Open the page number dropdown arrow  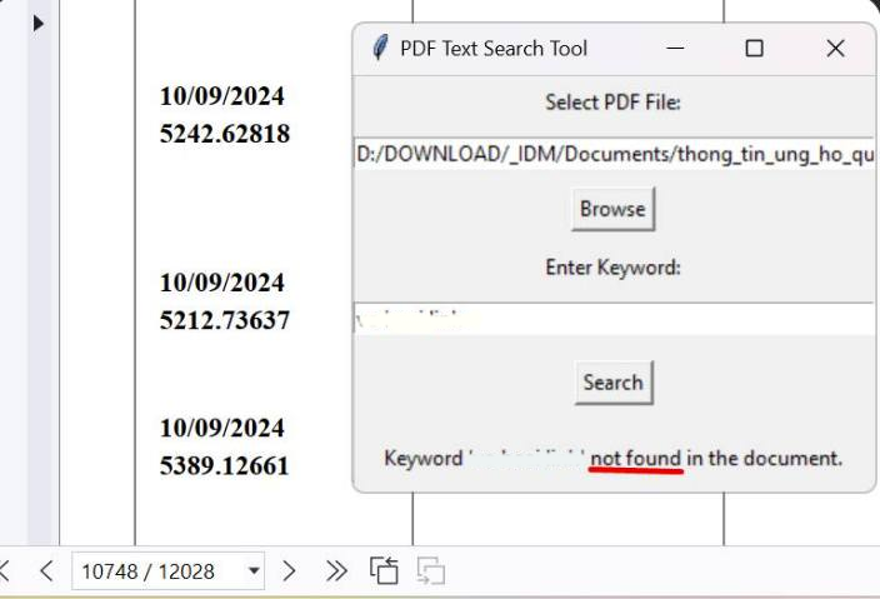254,571
